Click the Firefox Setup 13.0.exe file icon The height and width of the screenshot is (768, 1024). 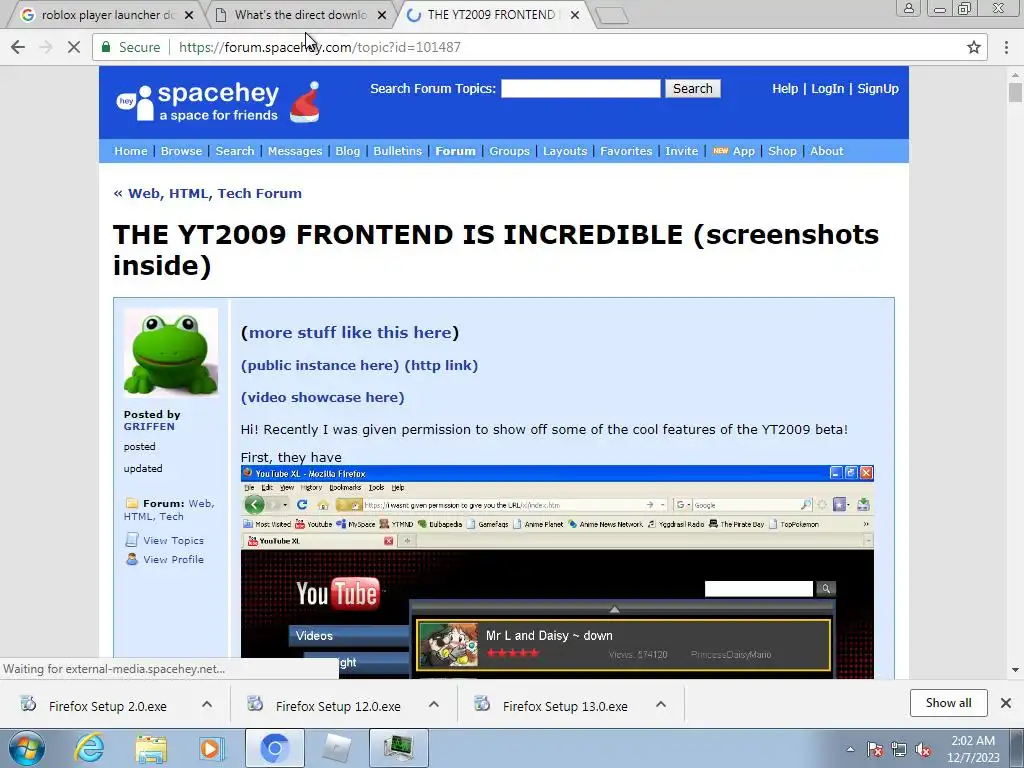(x=482, y=704)
